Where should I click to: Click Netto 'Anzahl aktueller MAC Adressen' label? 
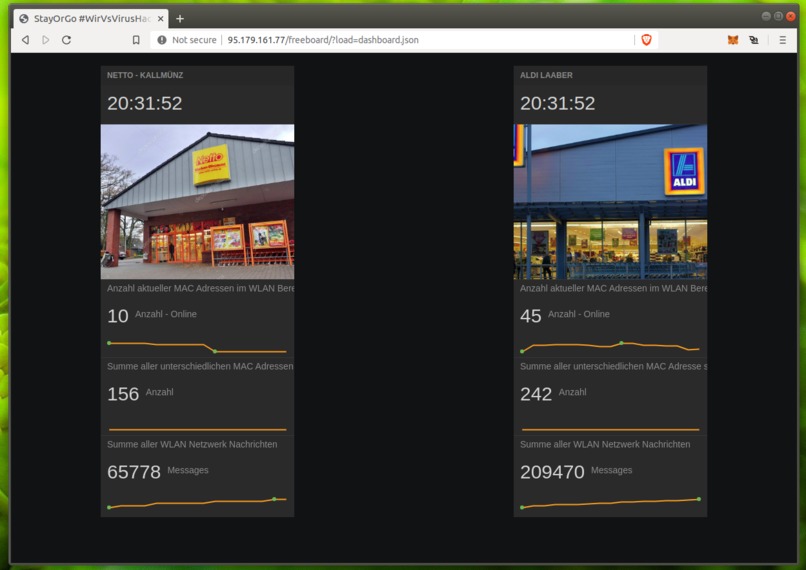(x=200, y=288)
